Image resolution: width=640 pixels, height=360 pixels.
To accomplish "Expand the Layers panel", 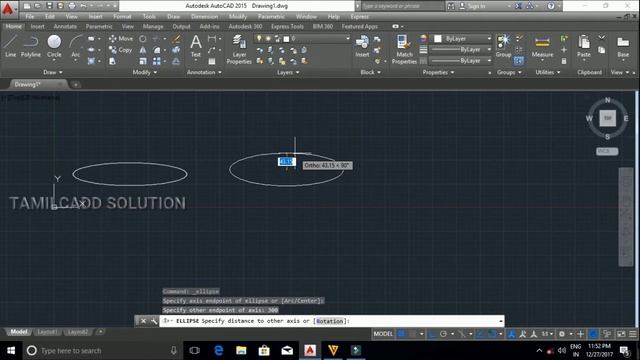I will tap(288, 72).
